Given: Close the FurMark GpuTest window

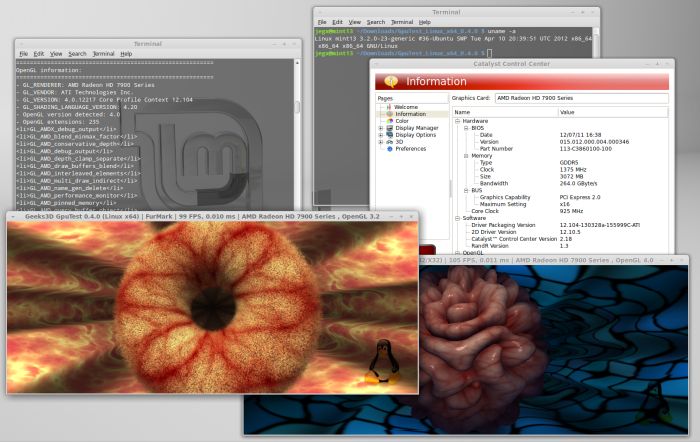Looking at the screenshot, I should 411,217.
